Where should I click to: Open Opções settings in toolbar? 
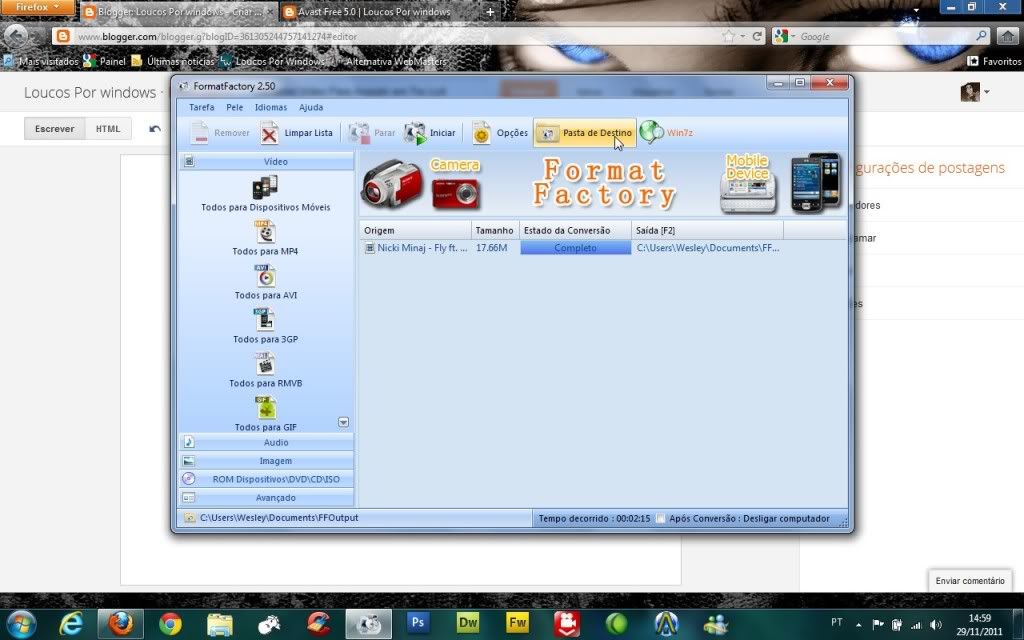coord(499,133)
